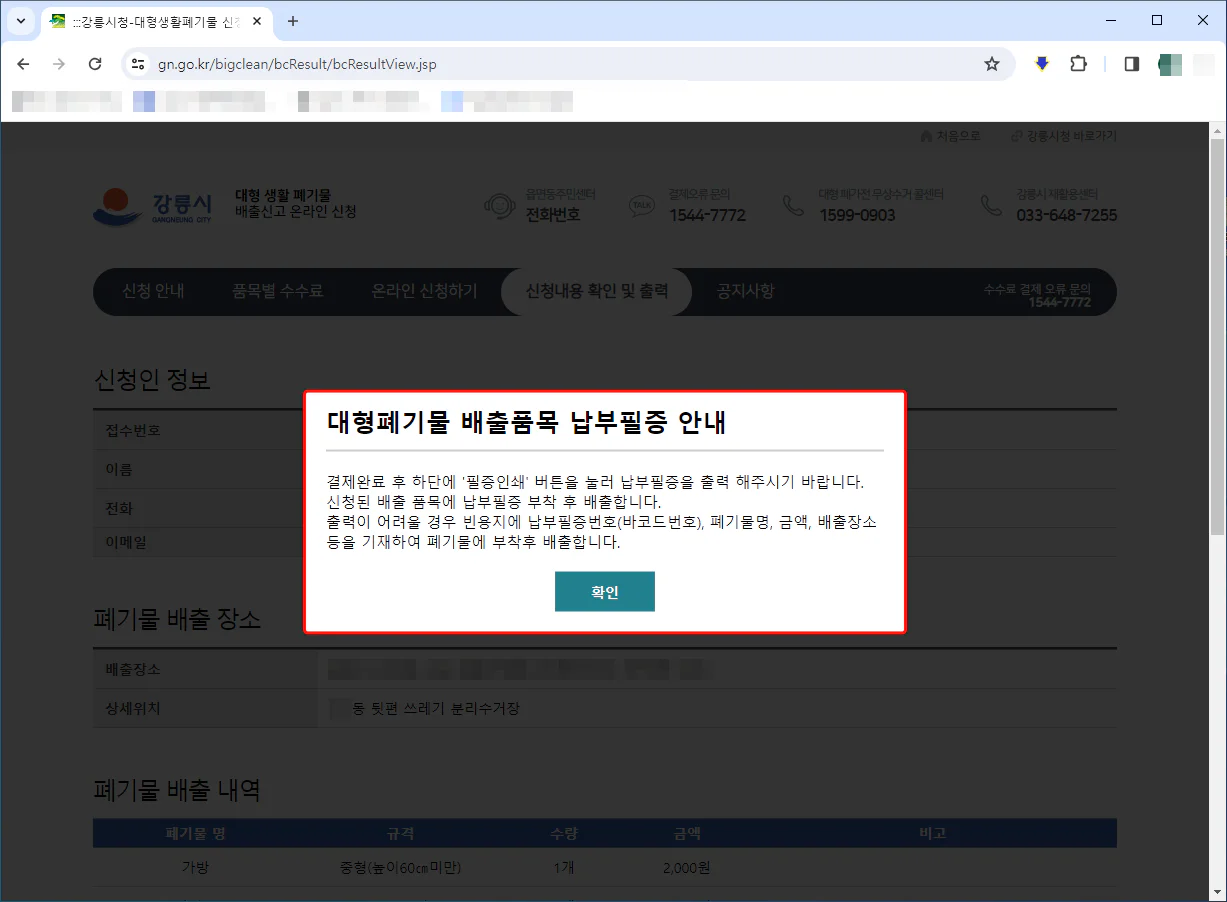Click the 접수번호 row label
Image resolution: width=1227 pixels, height=902 pixels.
click(x=133, y=431)
